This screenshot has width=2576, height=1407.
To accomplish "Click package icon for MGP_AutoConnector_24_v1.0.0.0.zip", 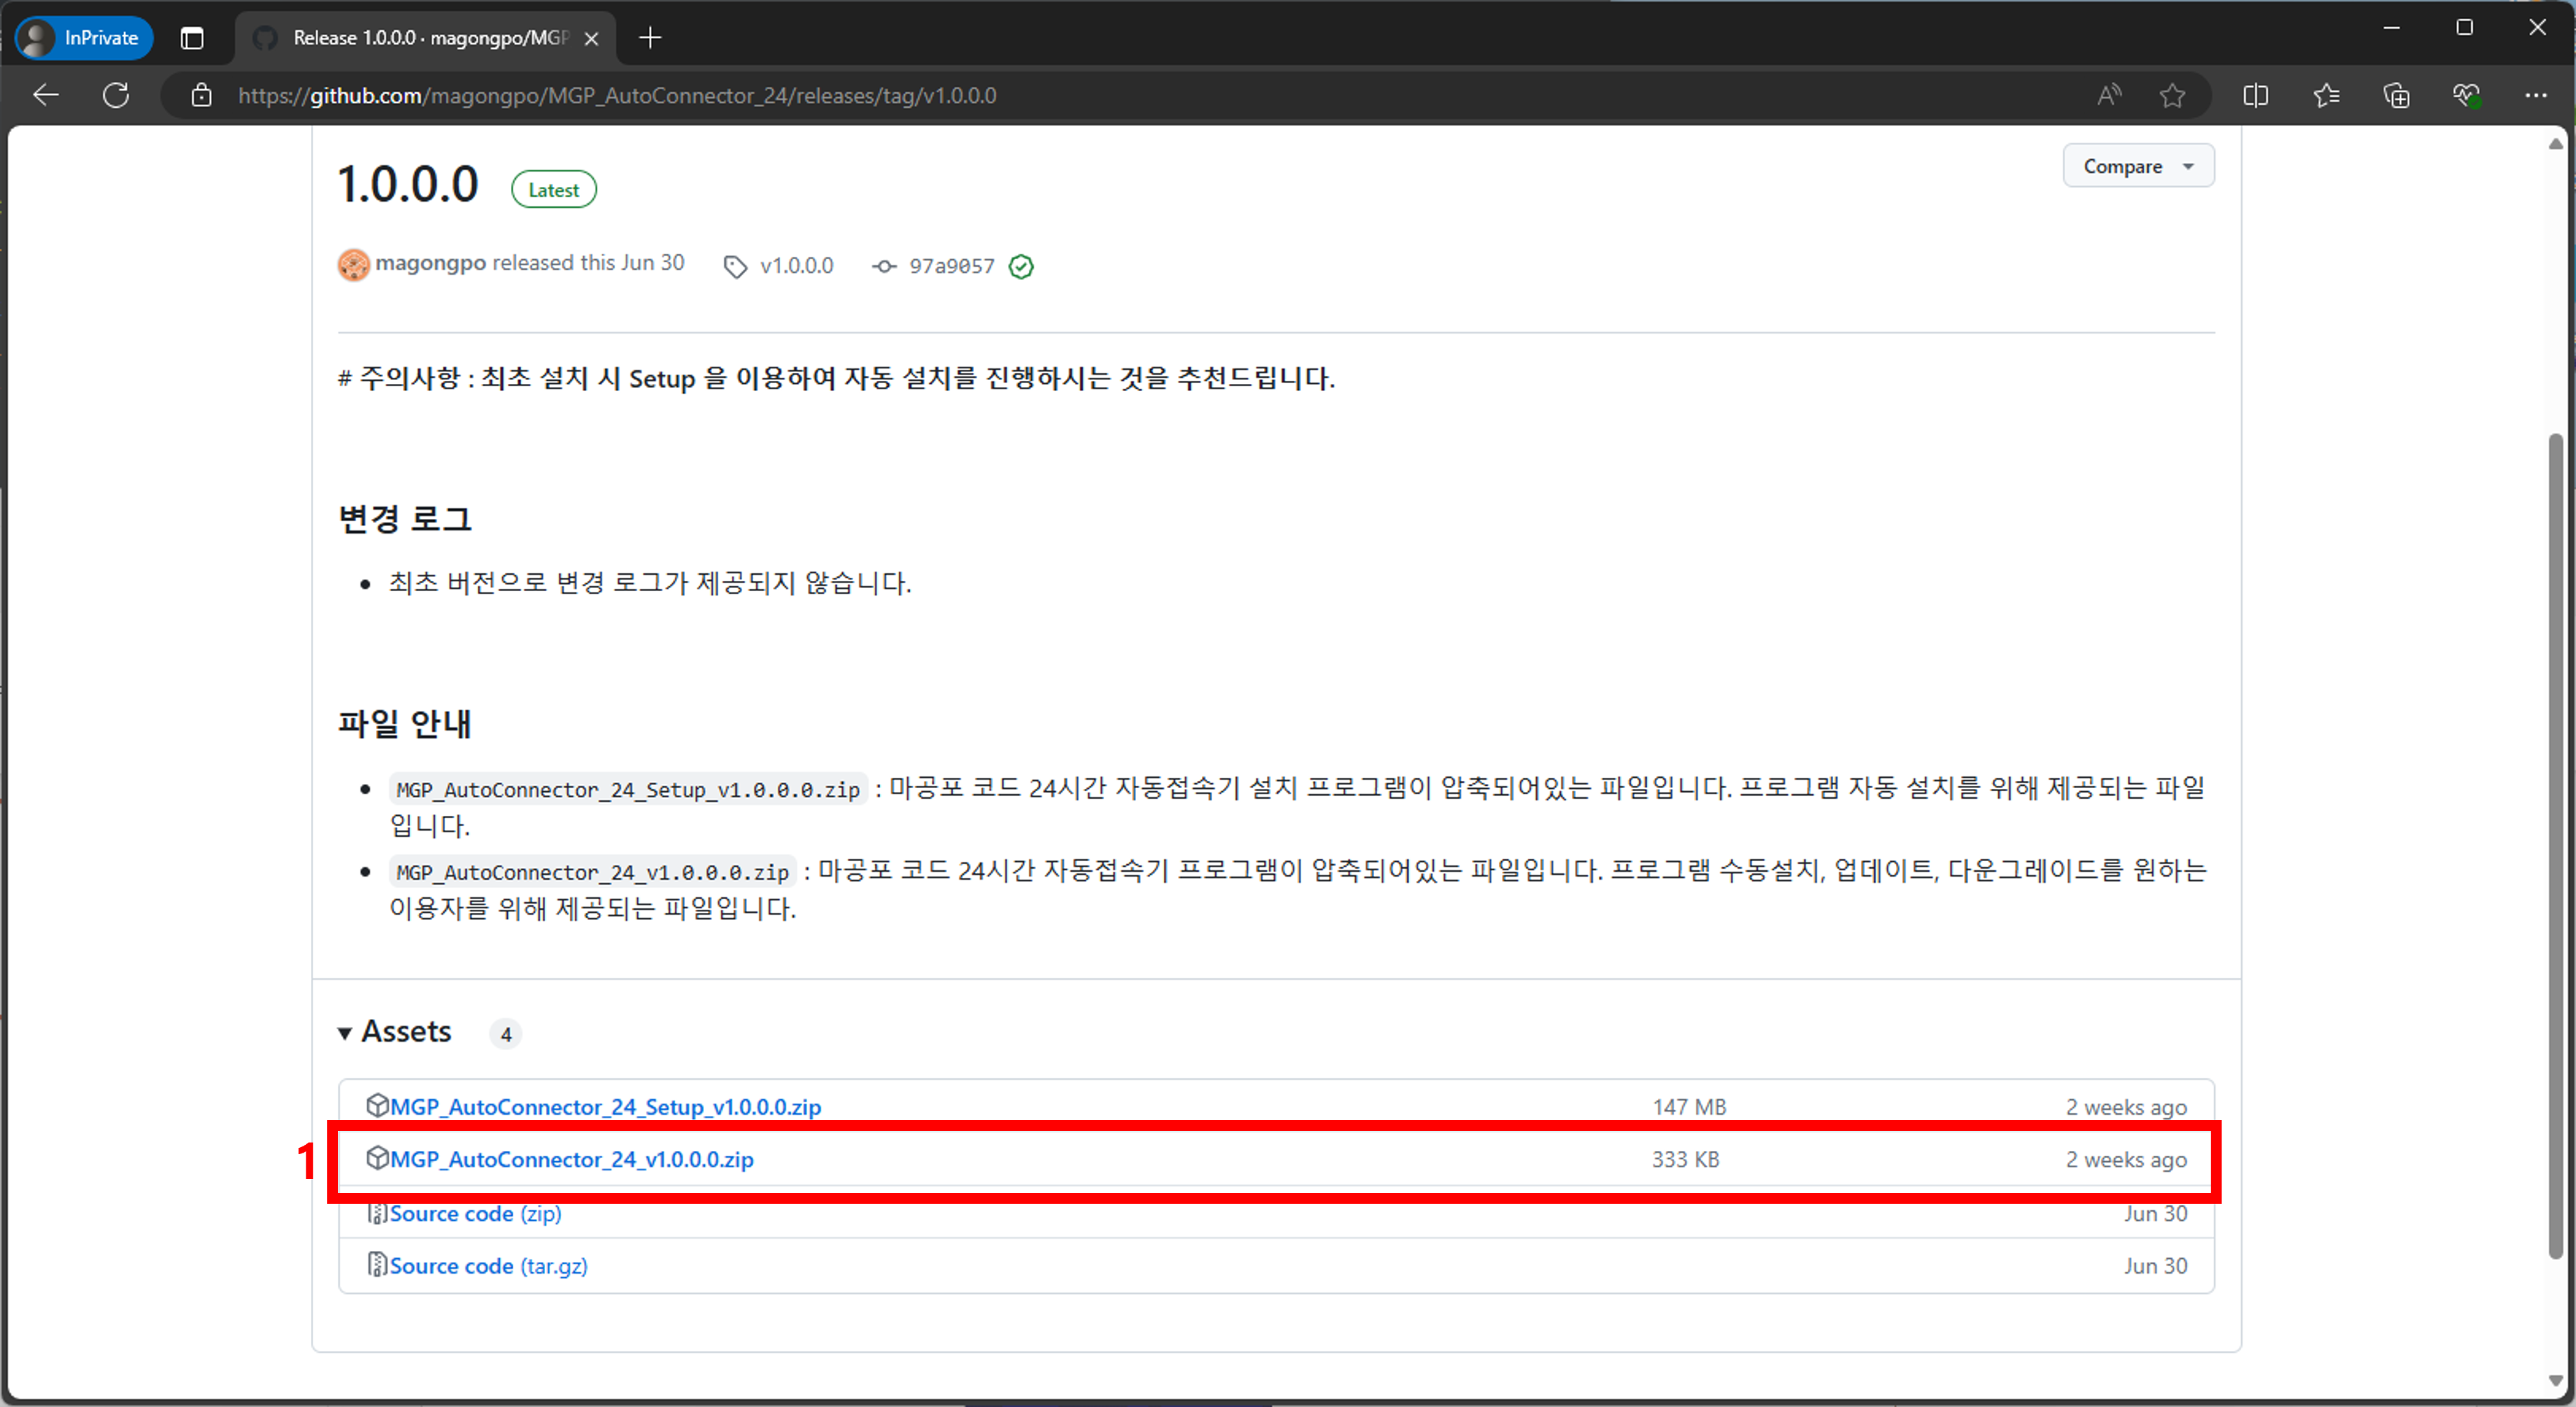I will click(x=377, y=1157).
